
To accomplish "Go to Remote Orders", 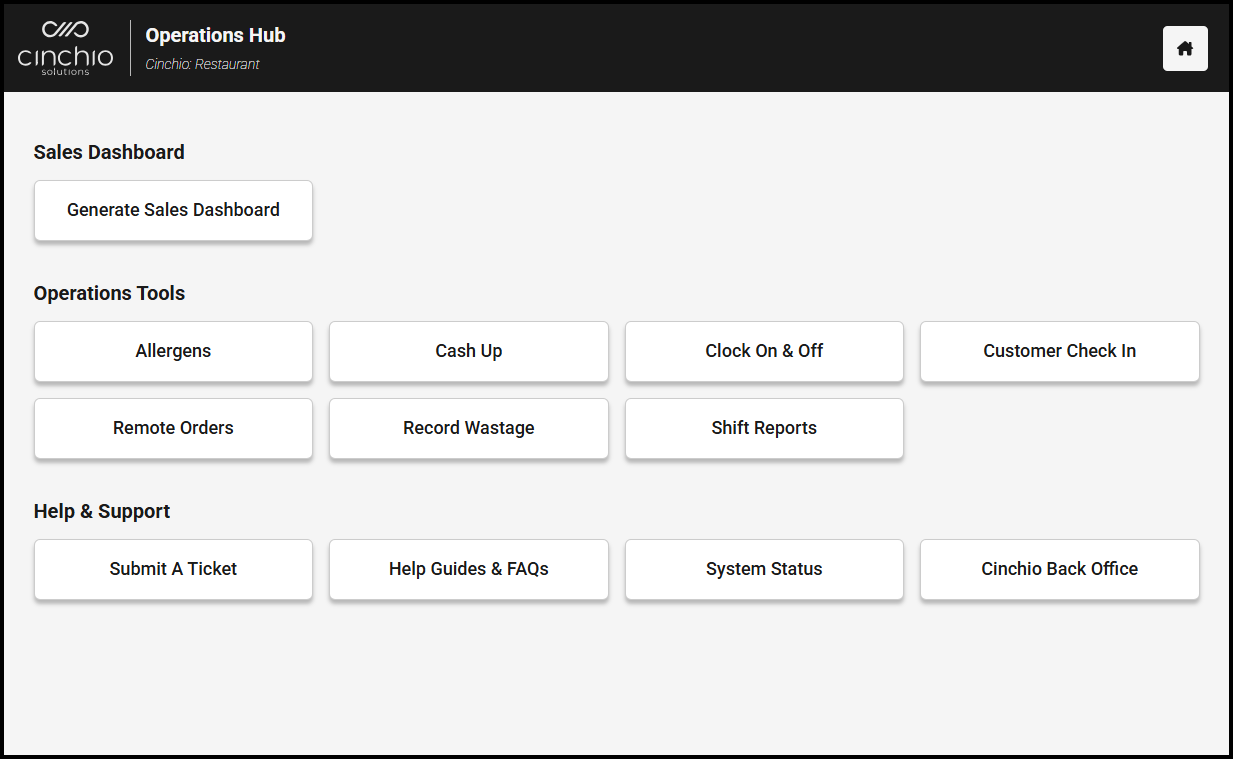I will click(x=173, y=428).
